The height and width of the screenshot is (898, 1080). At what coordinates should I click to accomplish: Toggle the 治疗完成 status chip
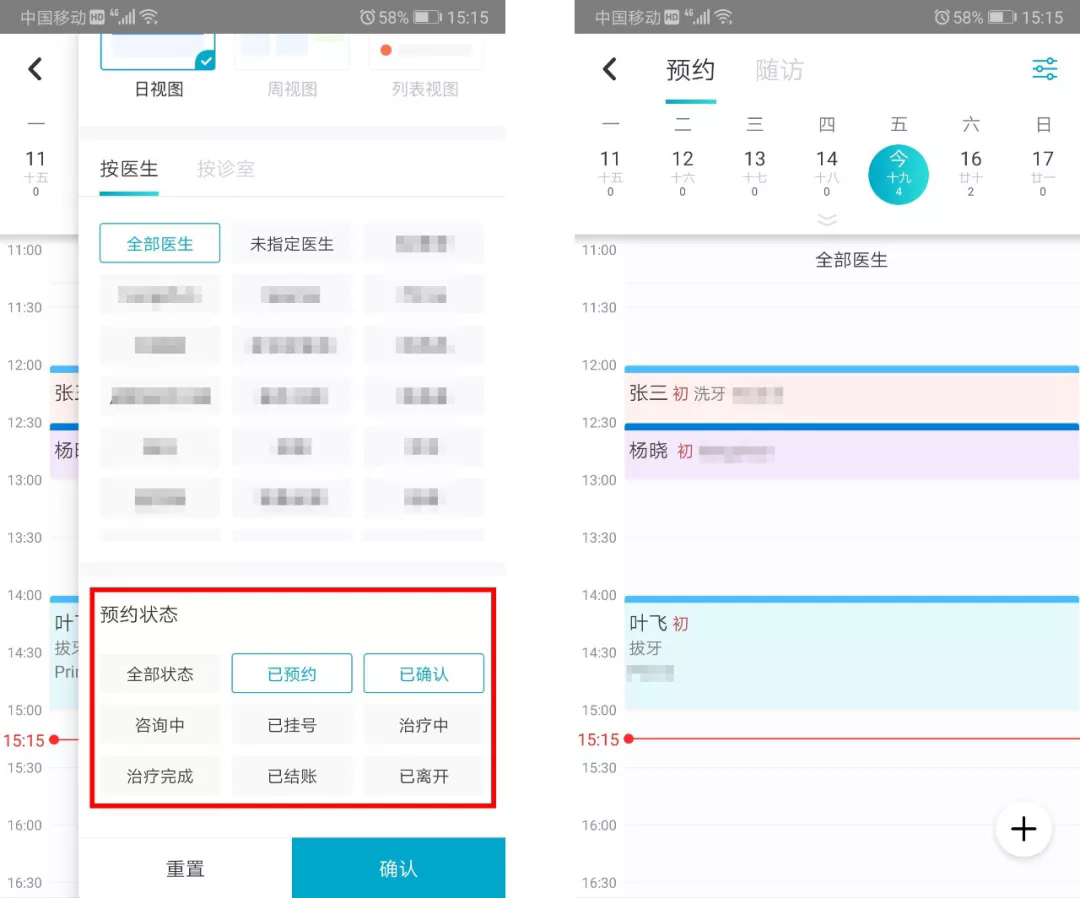tap(160, 776)
